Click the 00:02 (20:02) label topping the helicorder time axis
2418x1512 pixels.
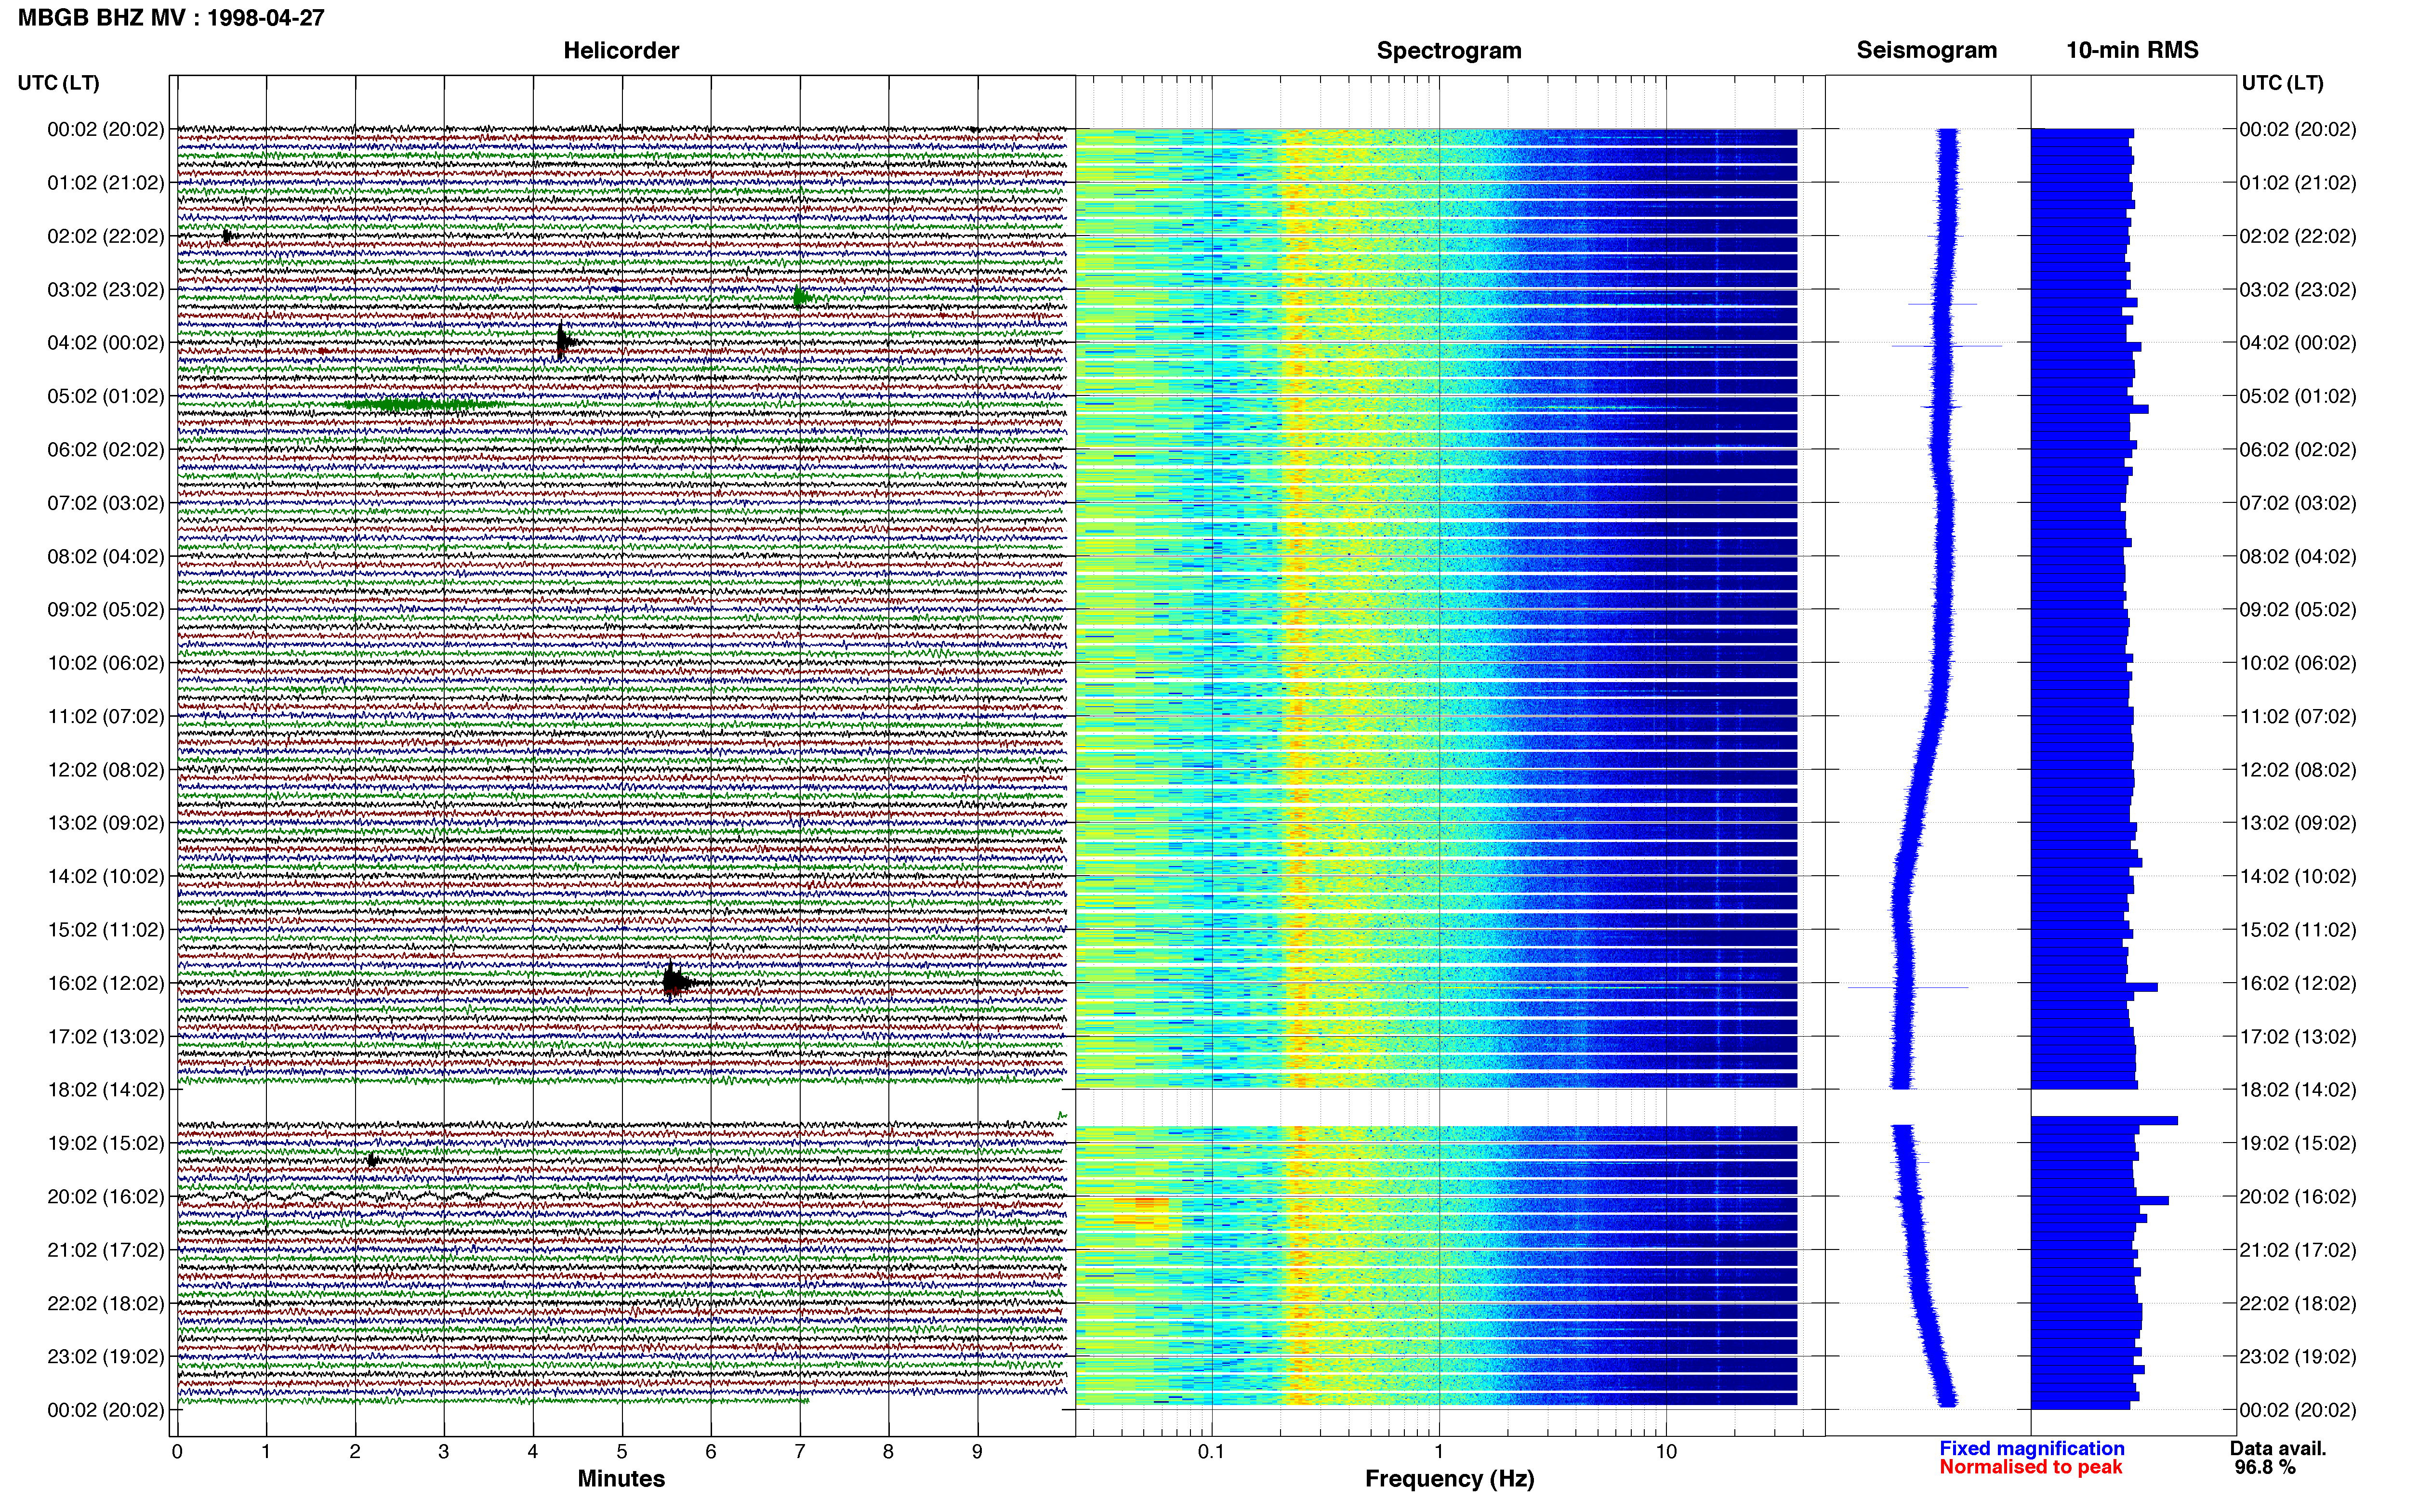[x=105, y=129]
